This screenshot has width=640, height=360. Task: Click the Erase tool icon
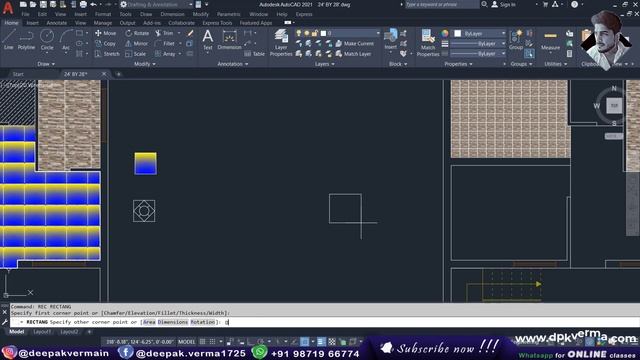190,33
